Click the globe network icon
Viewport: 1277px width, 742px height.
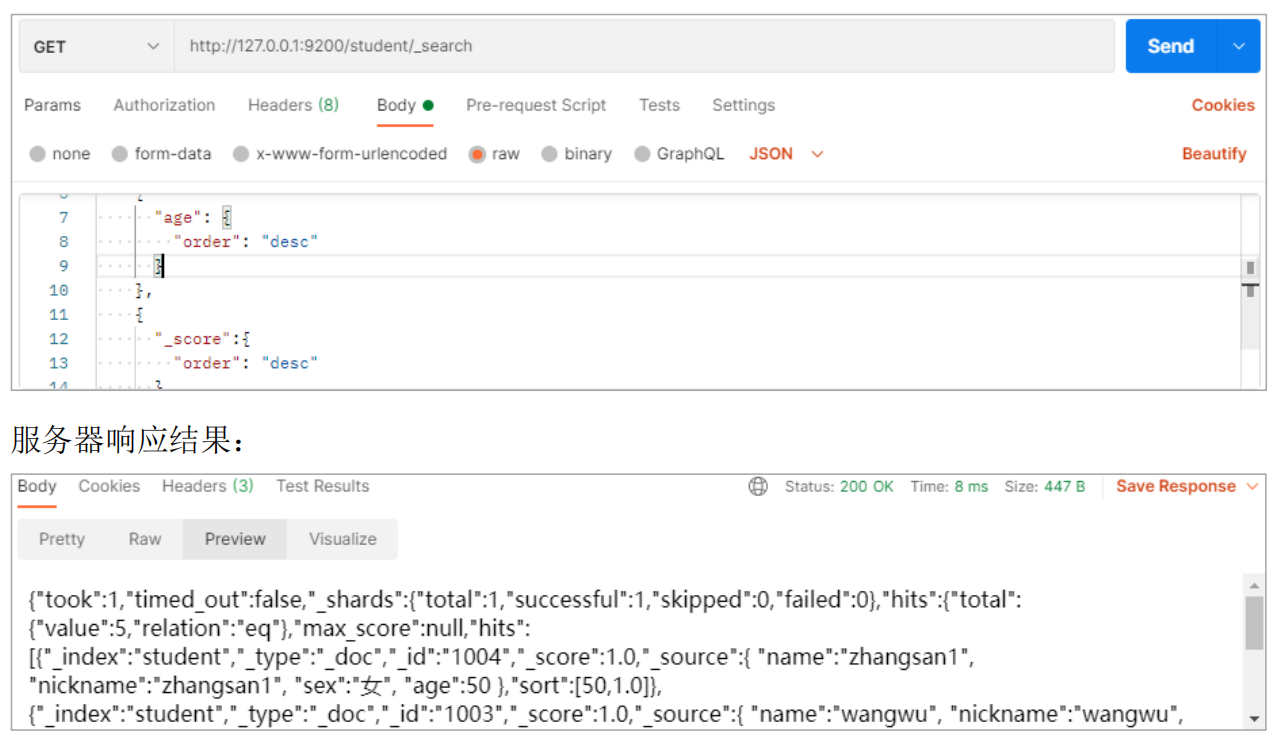[758, 487]
